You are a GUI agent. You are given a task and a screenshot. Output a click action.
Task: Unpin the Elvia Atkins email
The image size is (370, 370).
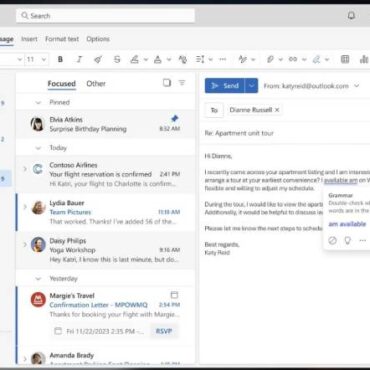(174, 118)
